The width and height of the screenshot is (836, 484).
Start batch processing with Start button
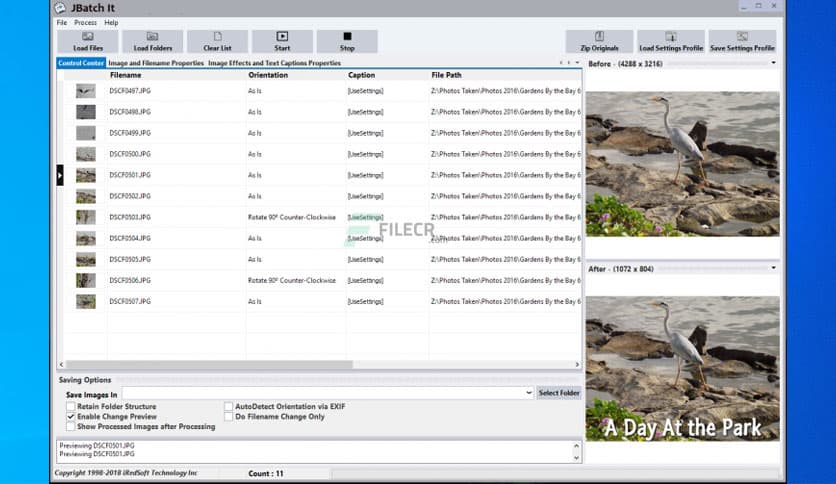[283, 42]
